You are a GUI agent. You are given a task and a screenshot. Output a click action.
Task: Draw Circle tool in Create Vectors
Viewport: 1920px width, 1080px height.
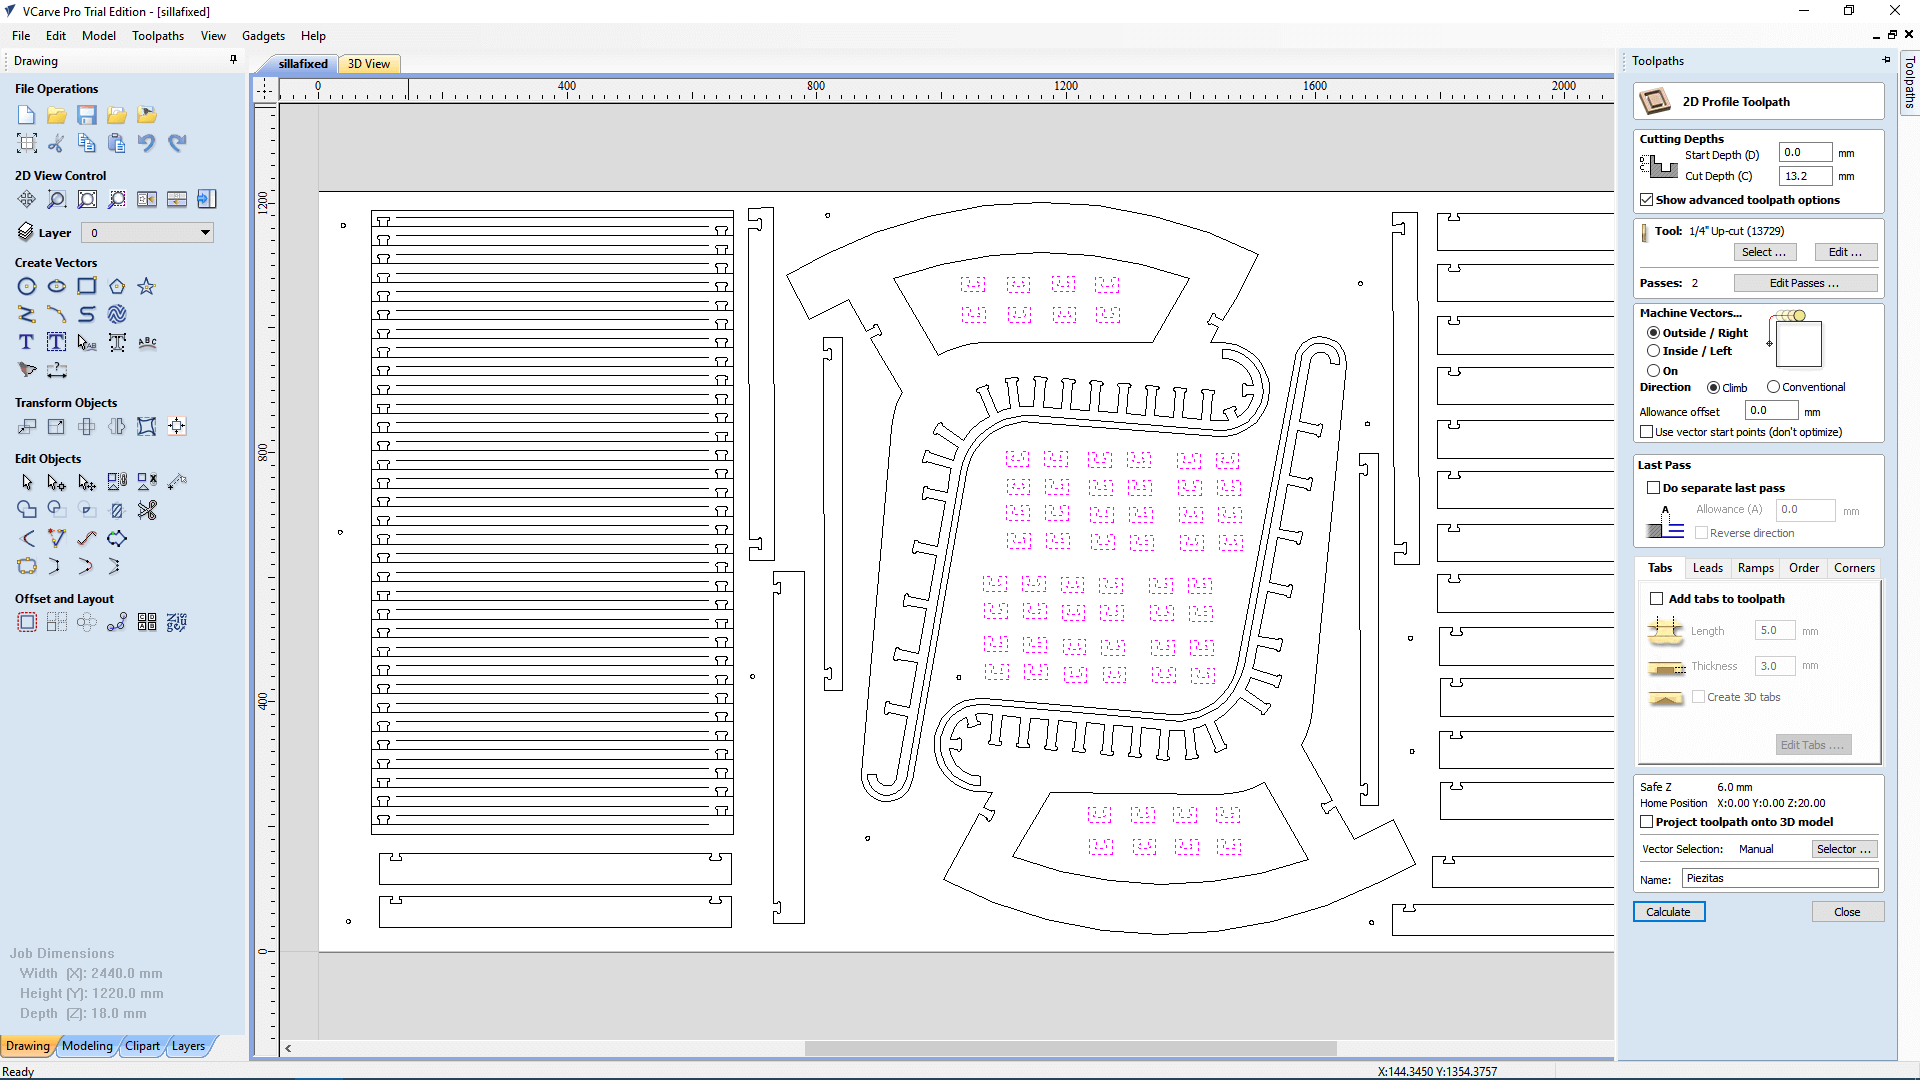coord(27,286)
